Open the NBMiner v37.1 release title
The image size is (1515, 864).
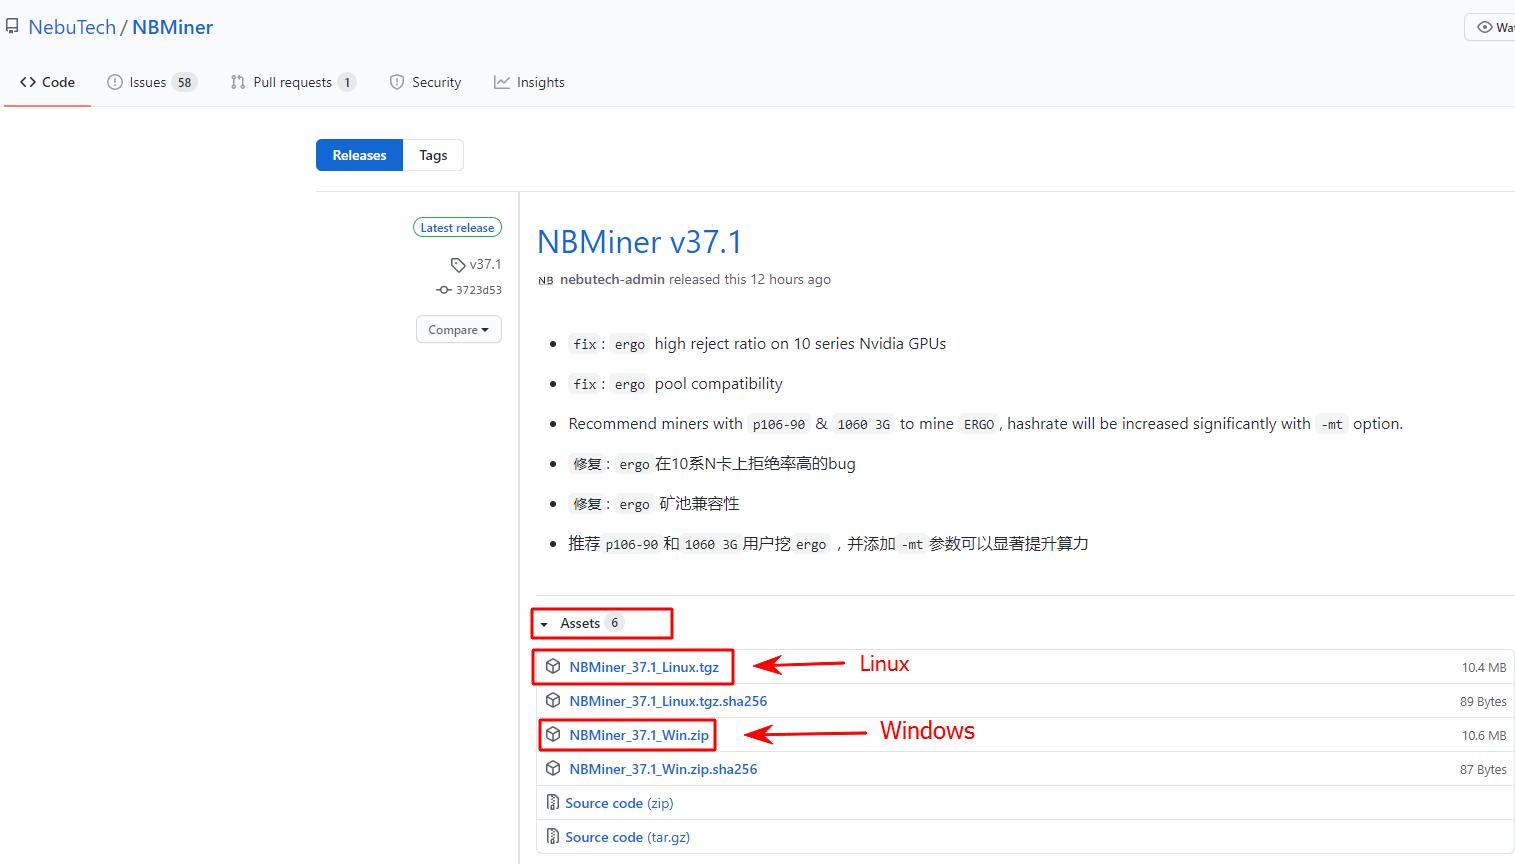coord(640,242)
